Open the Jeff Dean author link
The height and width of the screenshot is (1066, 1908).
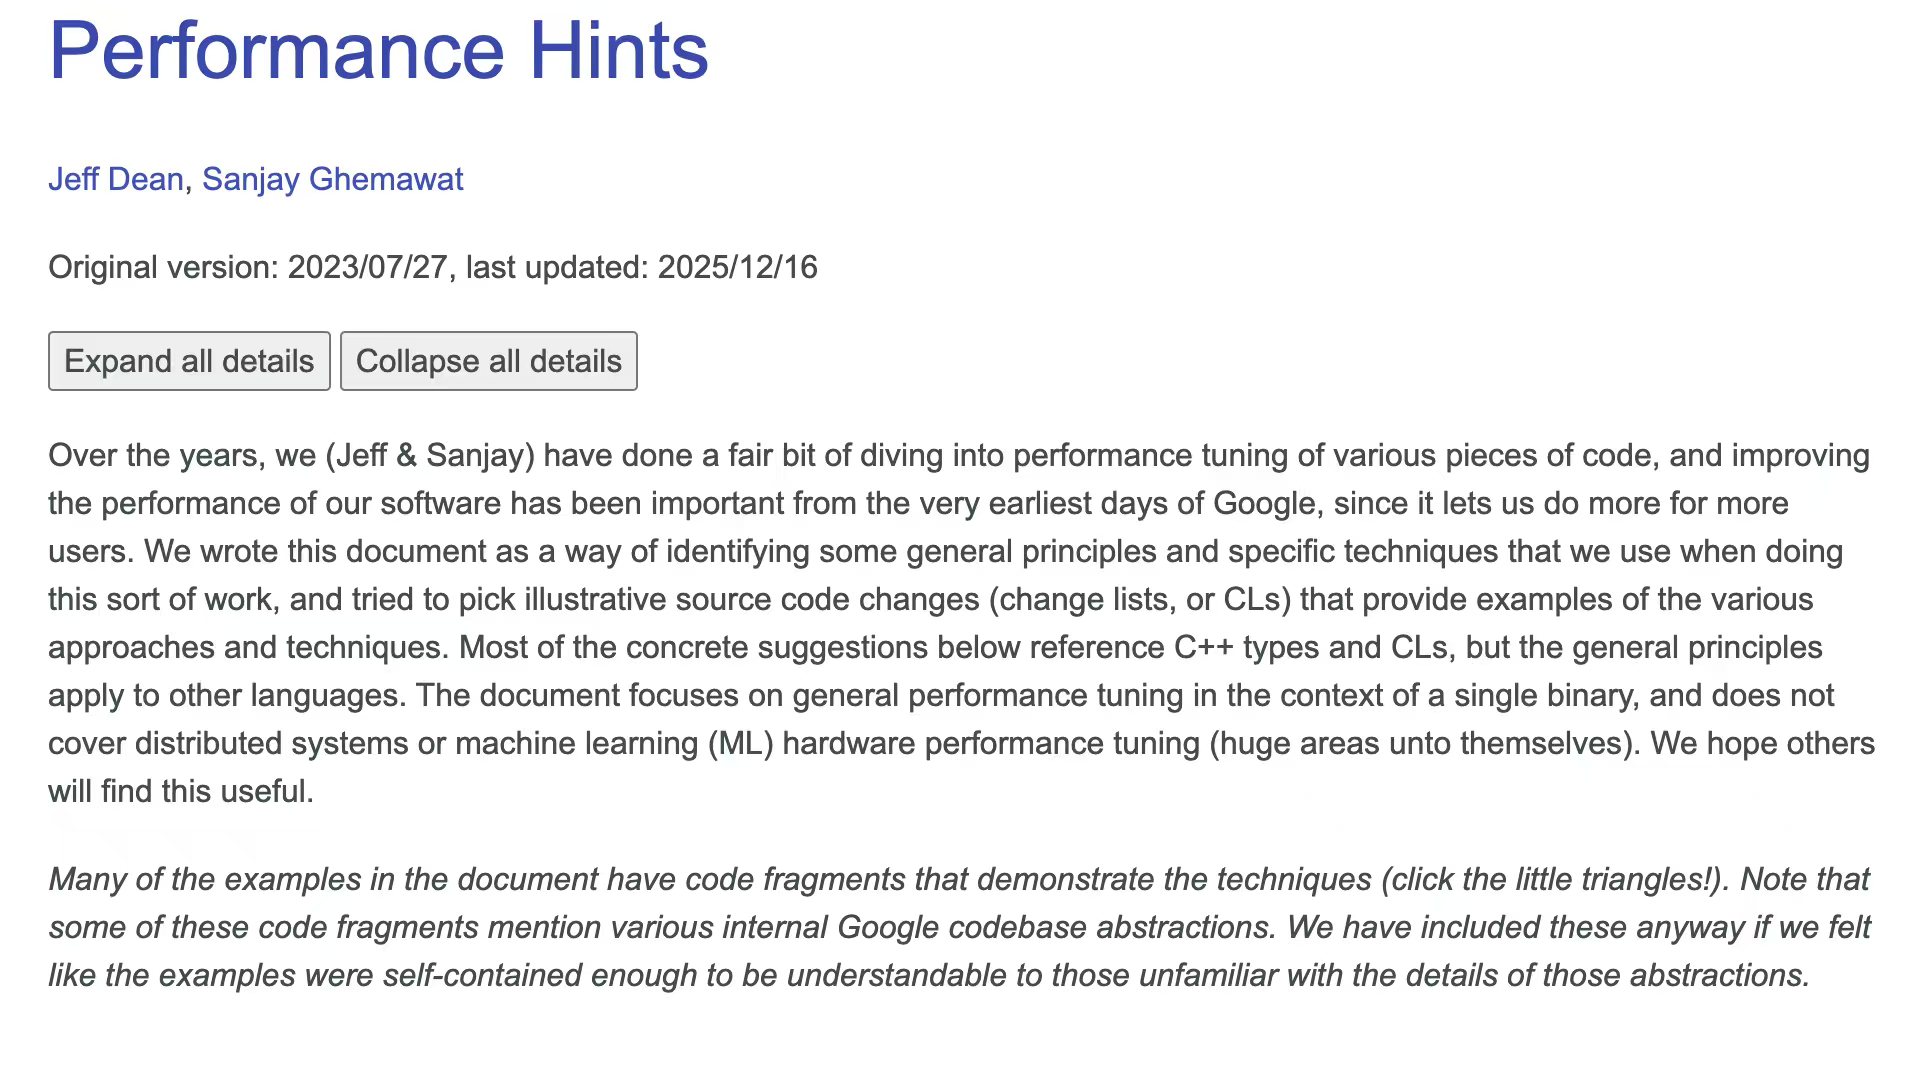116,179
